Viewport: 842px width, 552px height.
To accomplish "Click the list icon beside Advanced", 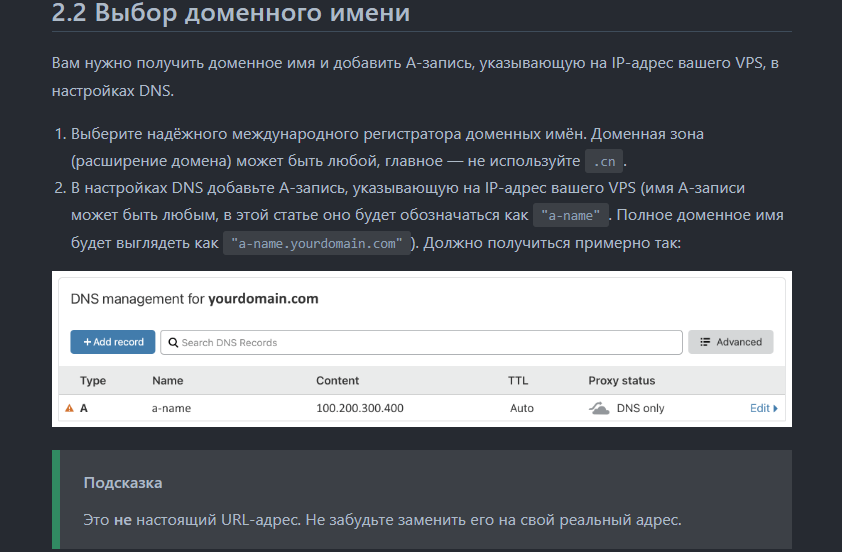I will (705, 342).
